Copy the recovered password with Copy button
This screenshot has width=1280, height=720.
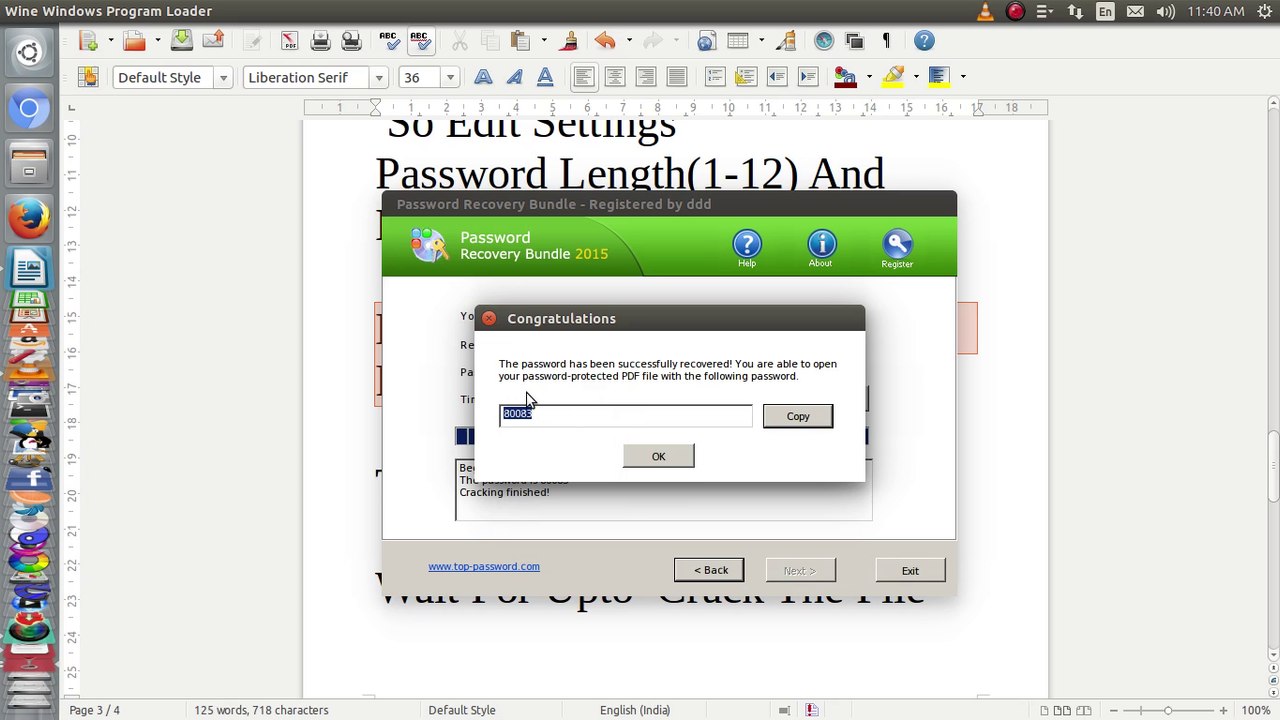point(798,416)
